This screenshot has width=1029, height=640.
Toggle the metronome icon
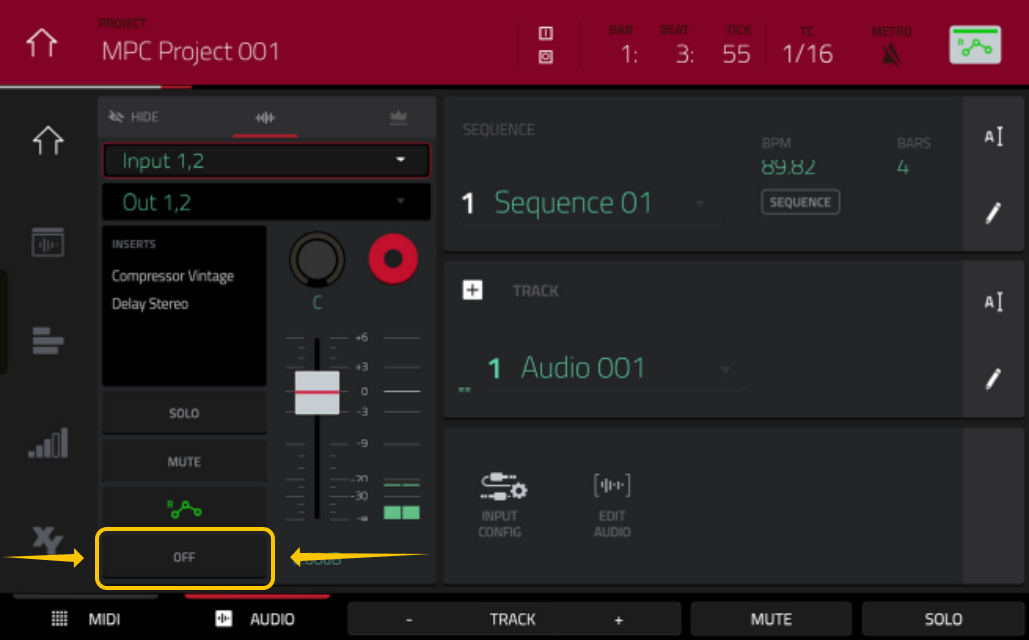point(891,54)
